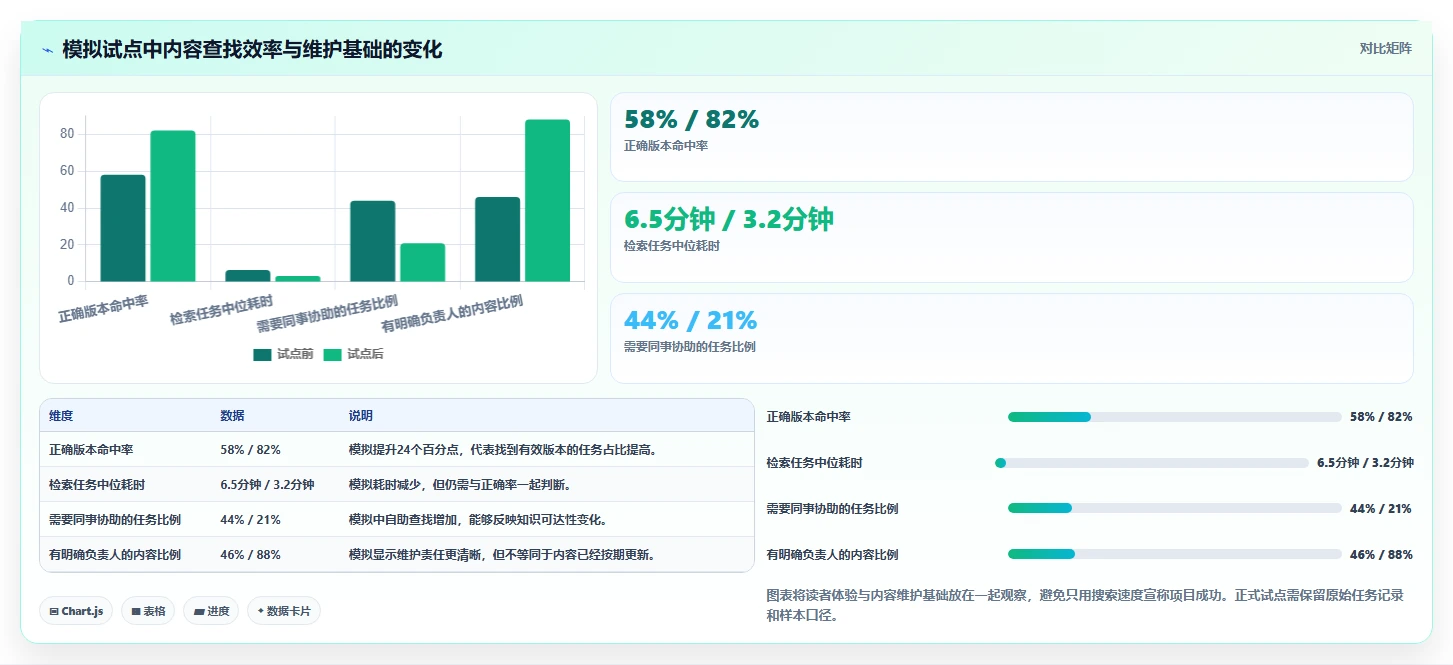Image resolution: width=1453 pixels, height=665 pixels.
Task: Click the progress bar for 正确版本命中率
Action: coord(1174,417)
